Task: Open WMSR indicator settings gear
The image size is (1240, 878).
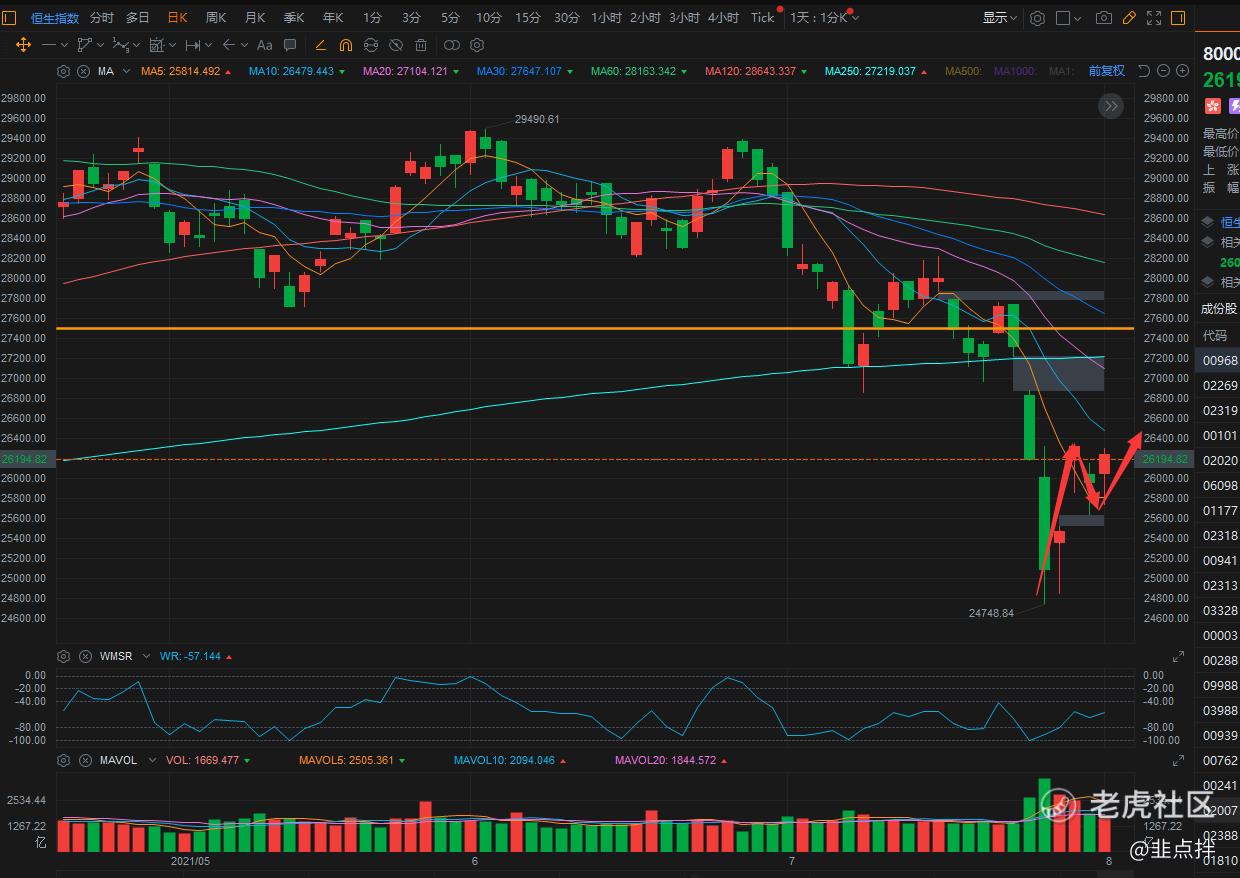Action: tap(63, 656)
